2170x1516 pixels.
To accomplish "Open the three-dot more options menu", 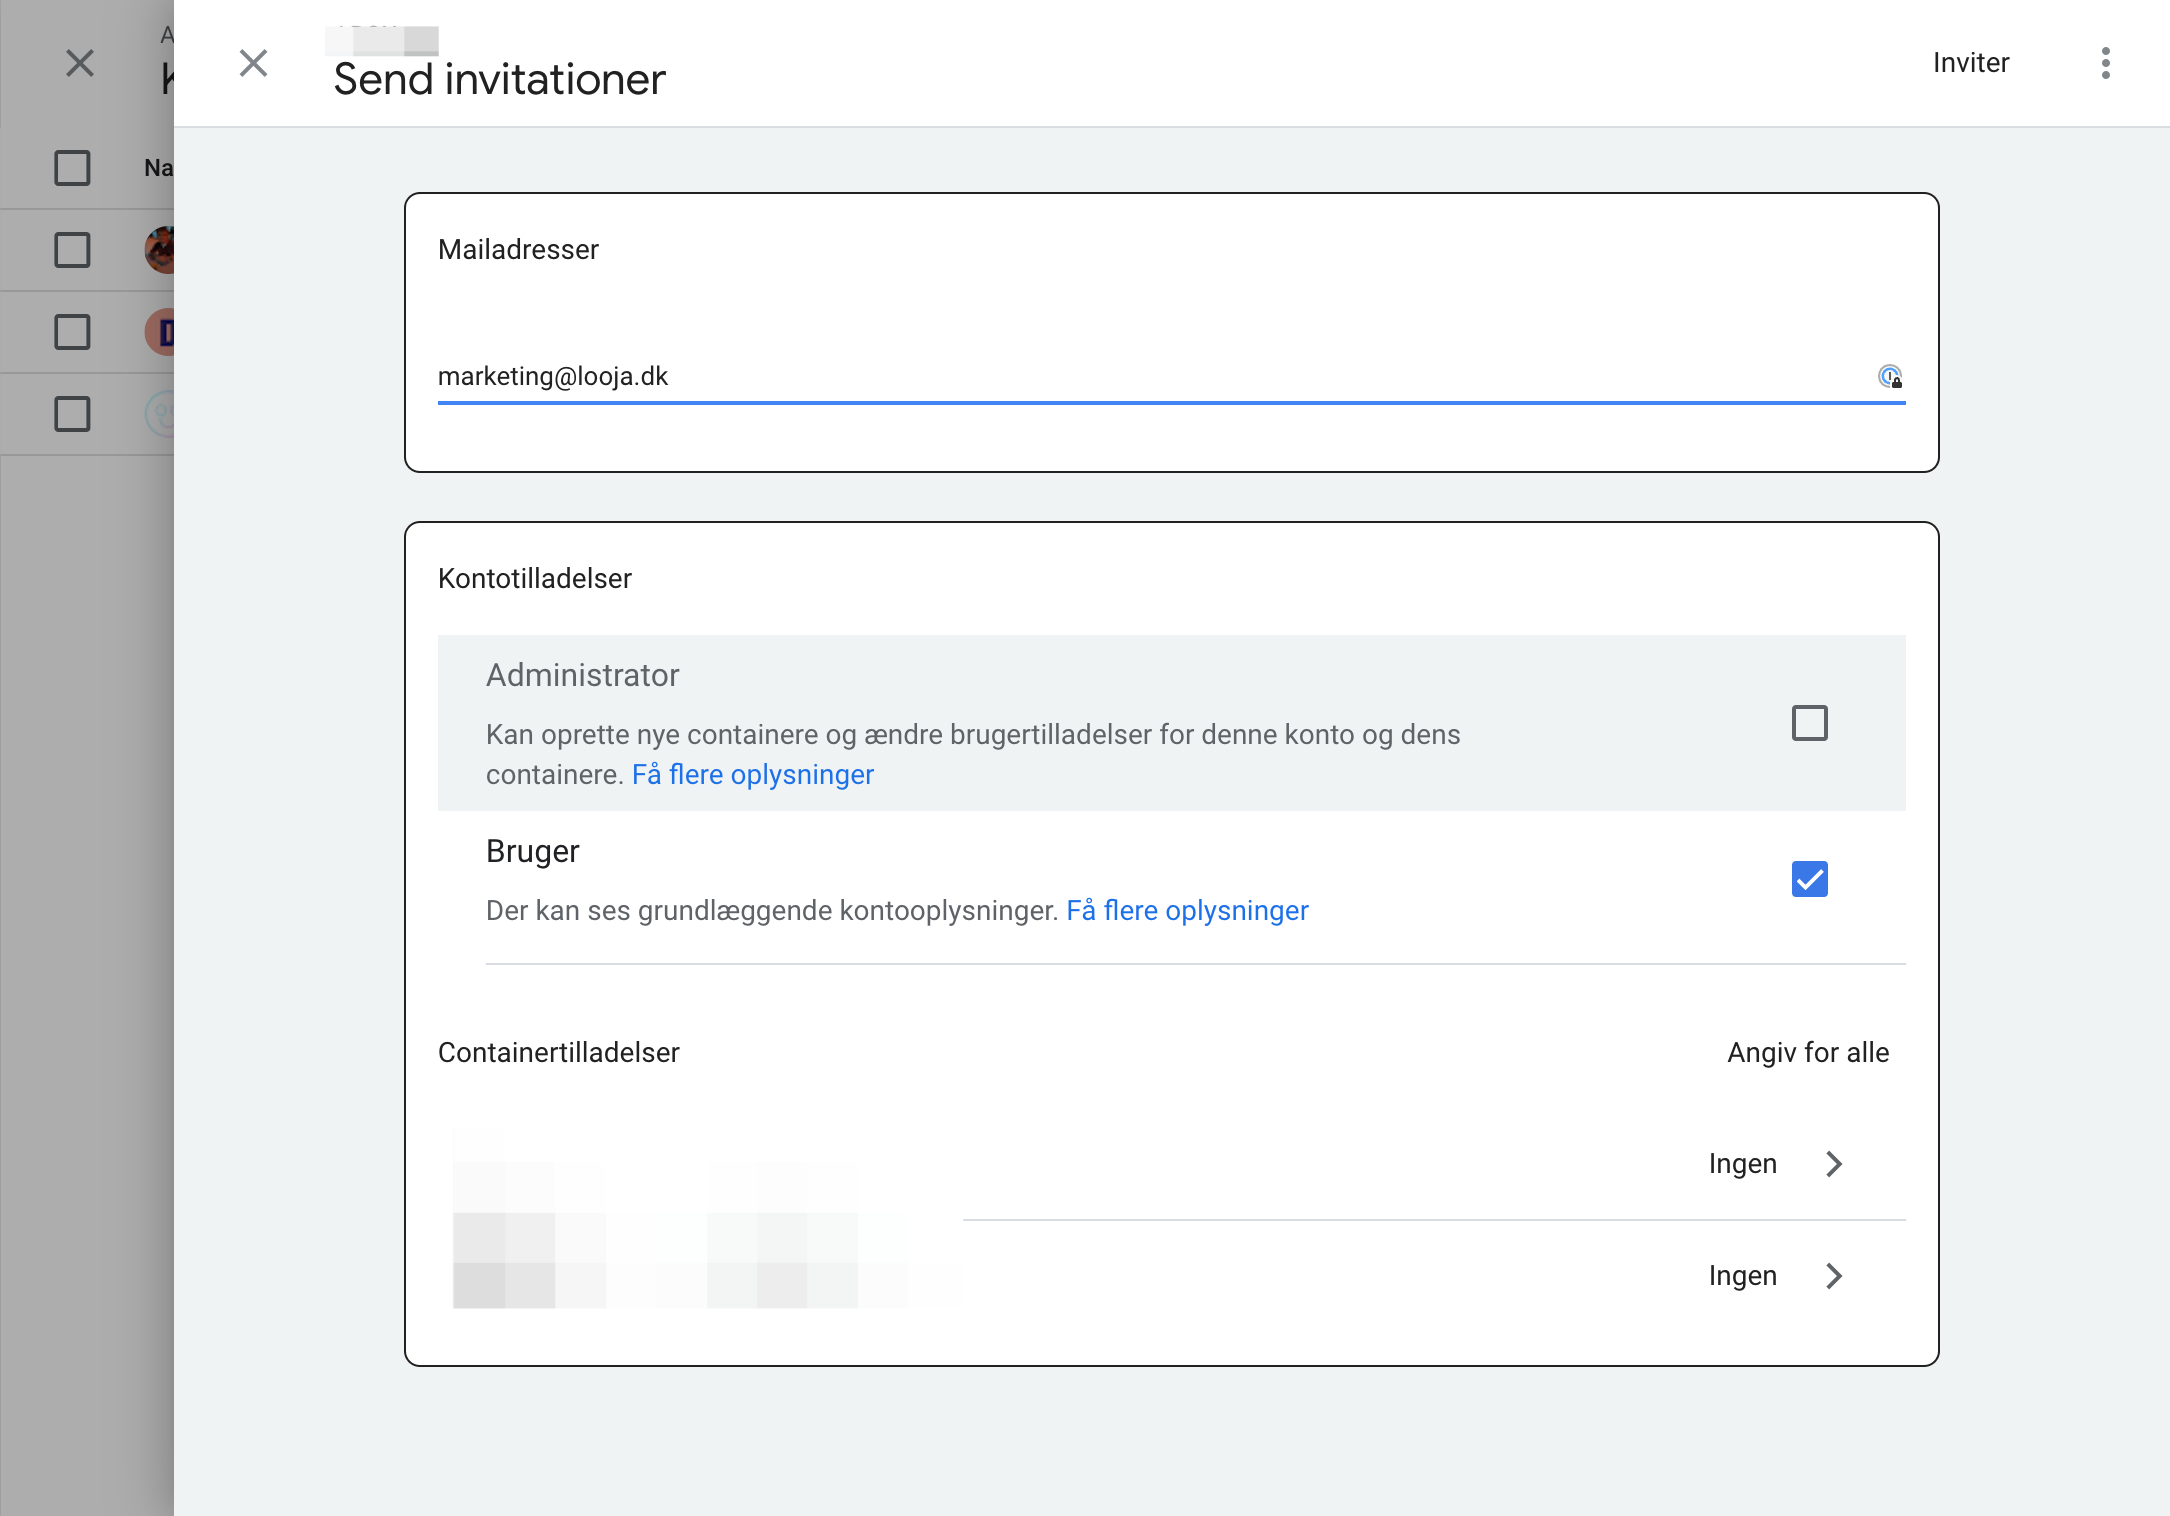I will click(2105, 63).
